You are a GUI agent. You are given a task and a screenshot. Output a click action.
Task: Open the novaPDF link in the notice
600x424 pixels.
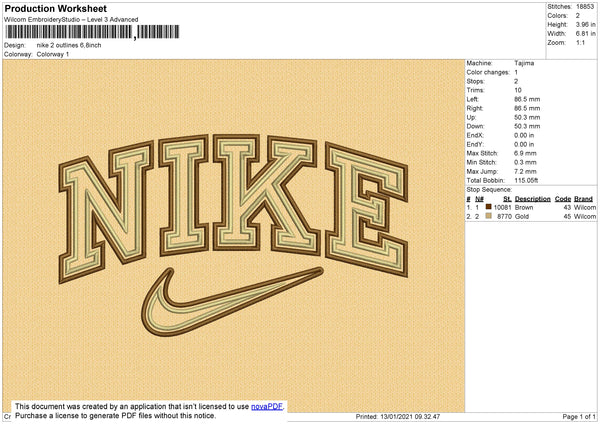[267, 406]
